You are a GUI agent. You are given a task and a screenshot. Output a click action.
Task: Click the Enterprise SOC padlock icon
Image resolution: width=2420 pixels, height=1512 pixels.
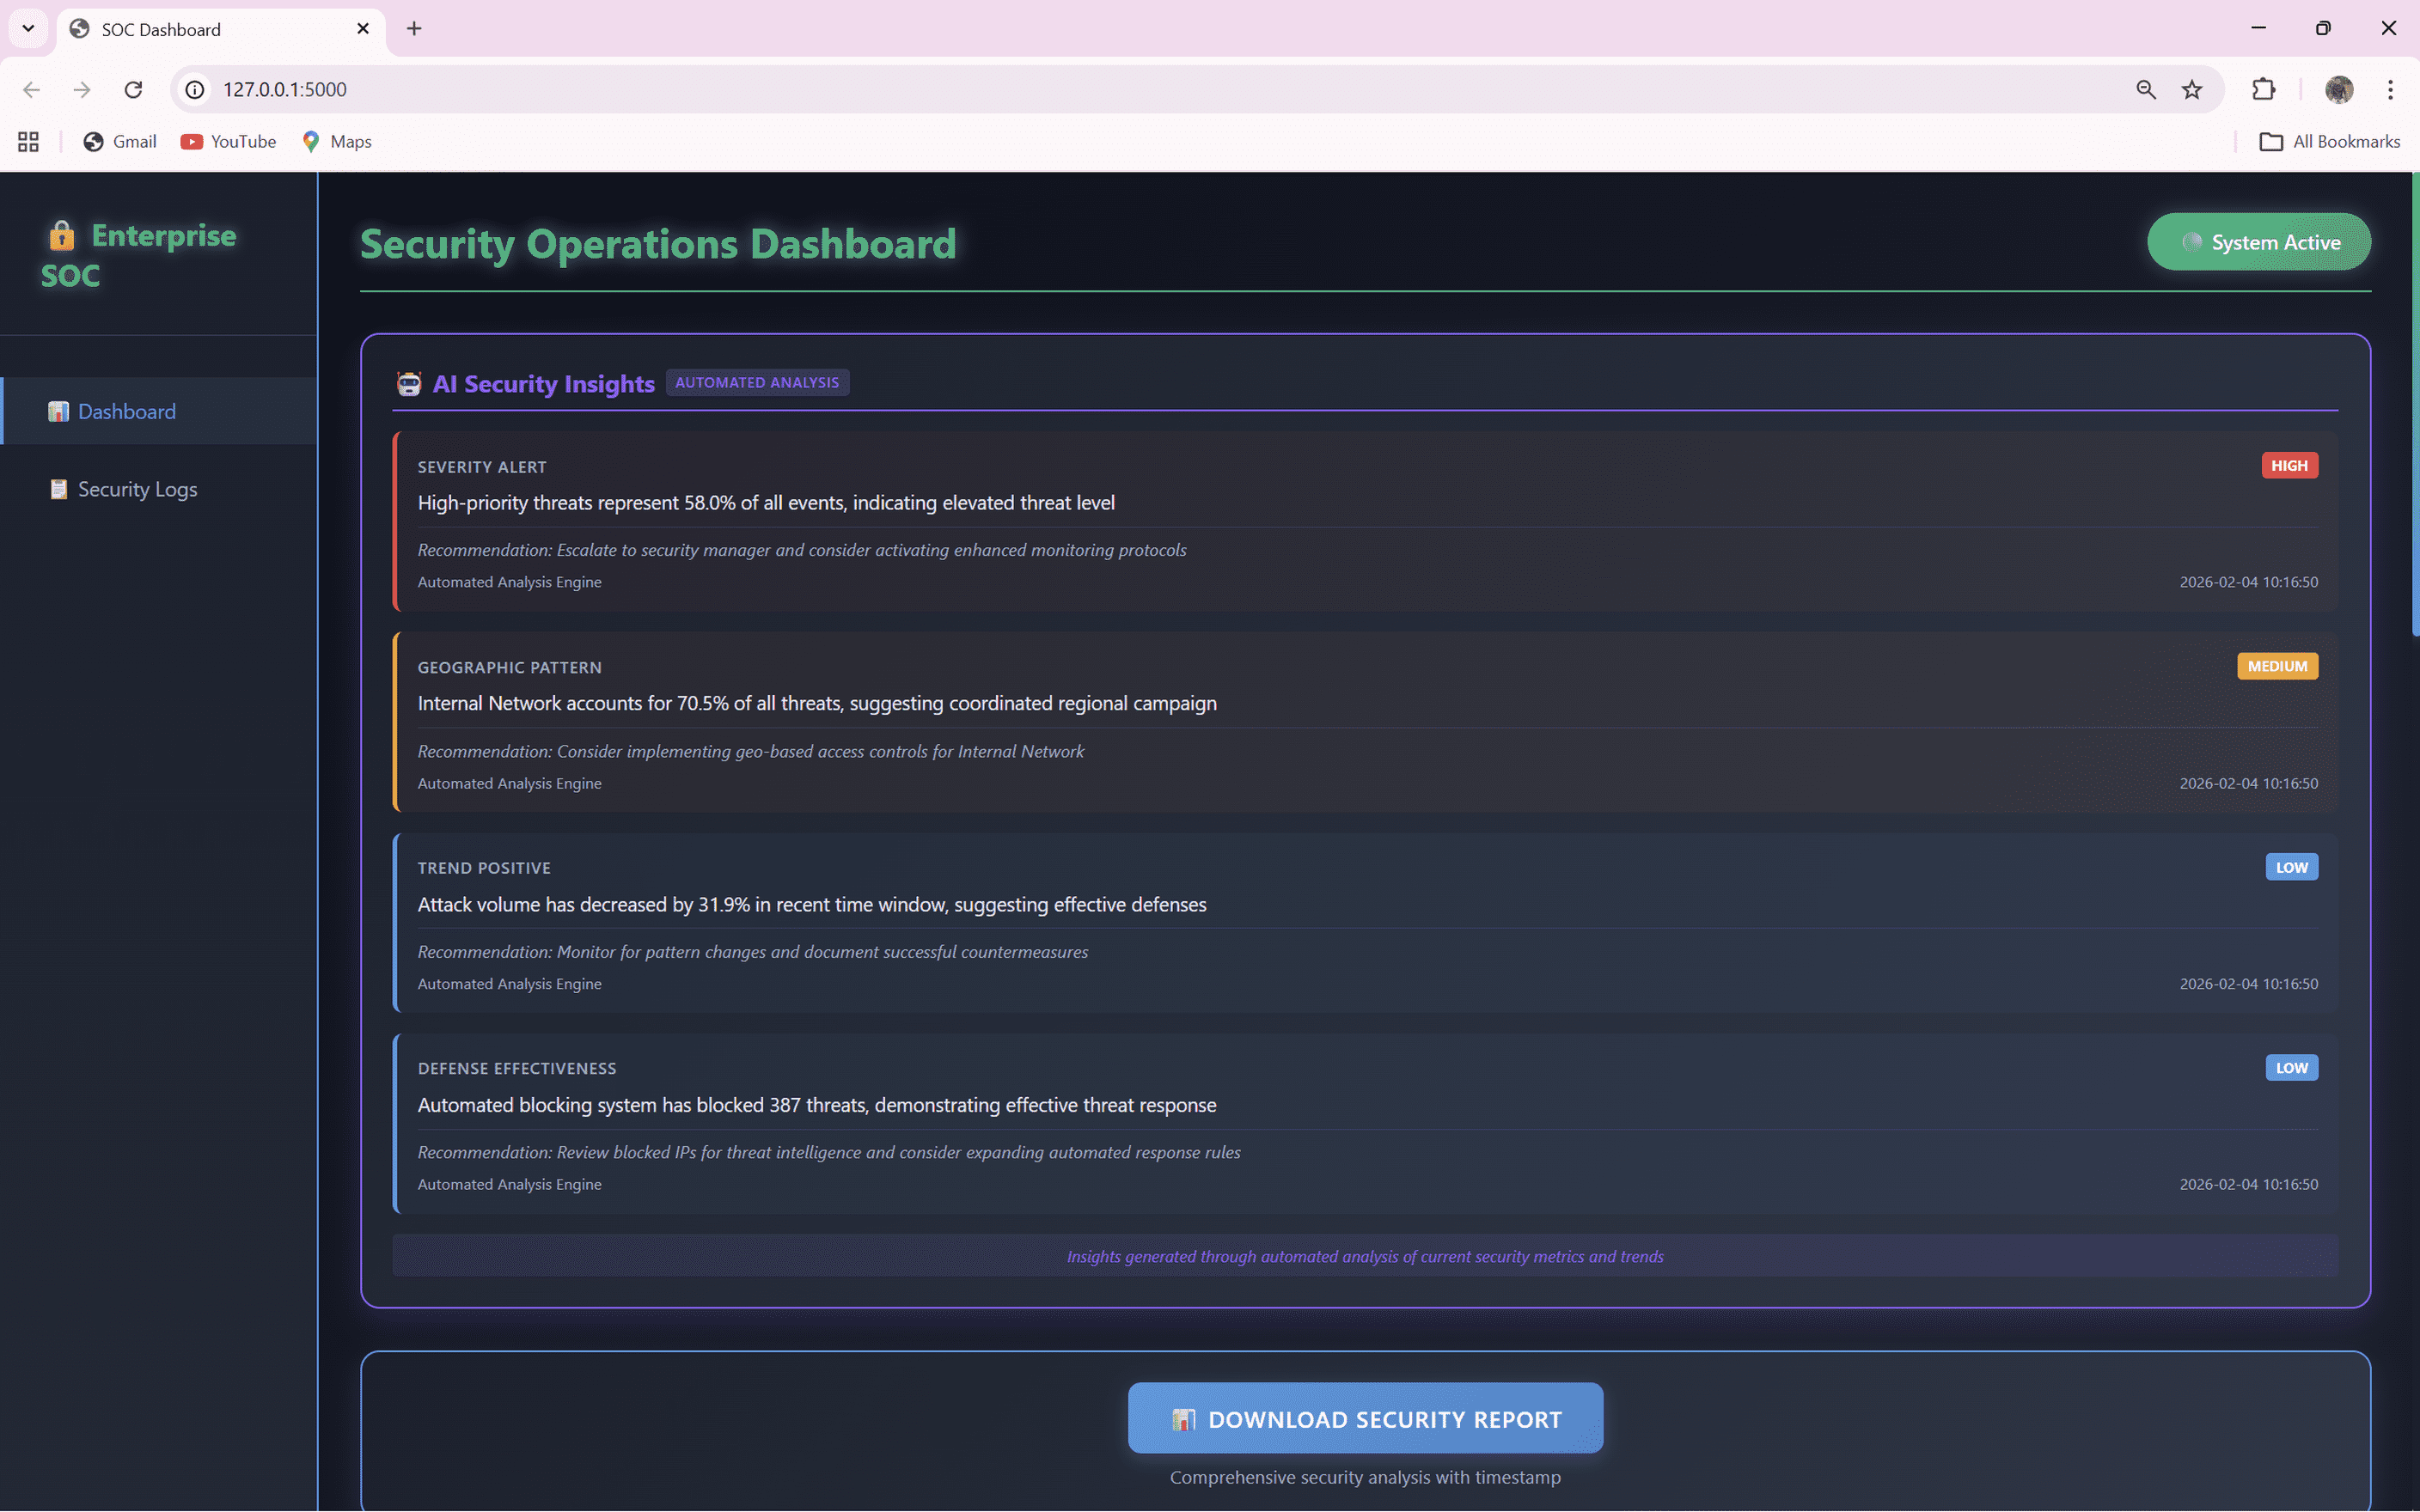click(x=62, y=237)
